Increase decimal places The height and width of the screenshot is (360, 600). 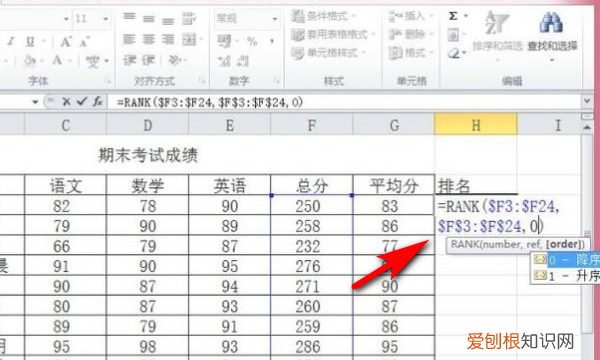[224, 61]
